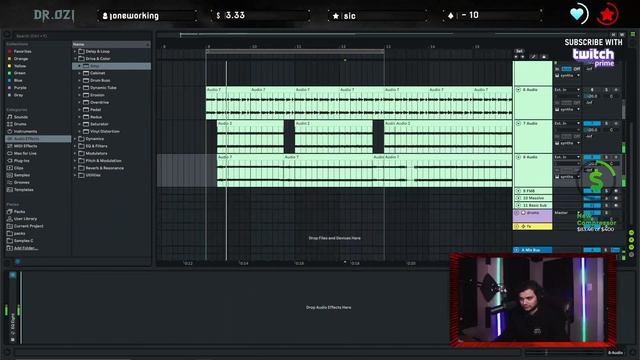Open Ext. In dropdown on 7 Audio
The image size is (640, 360).
567,123
